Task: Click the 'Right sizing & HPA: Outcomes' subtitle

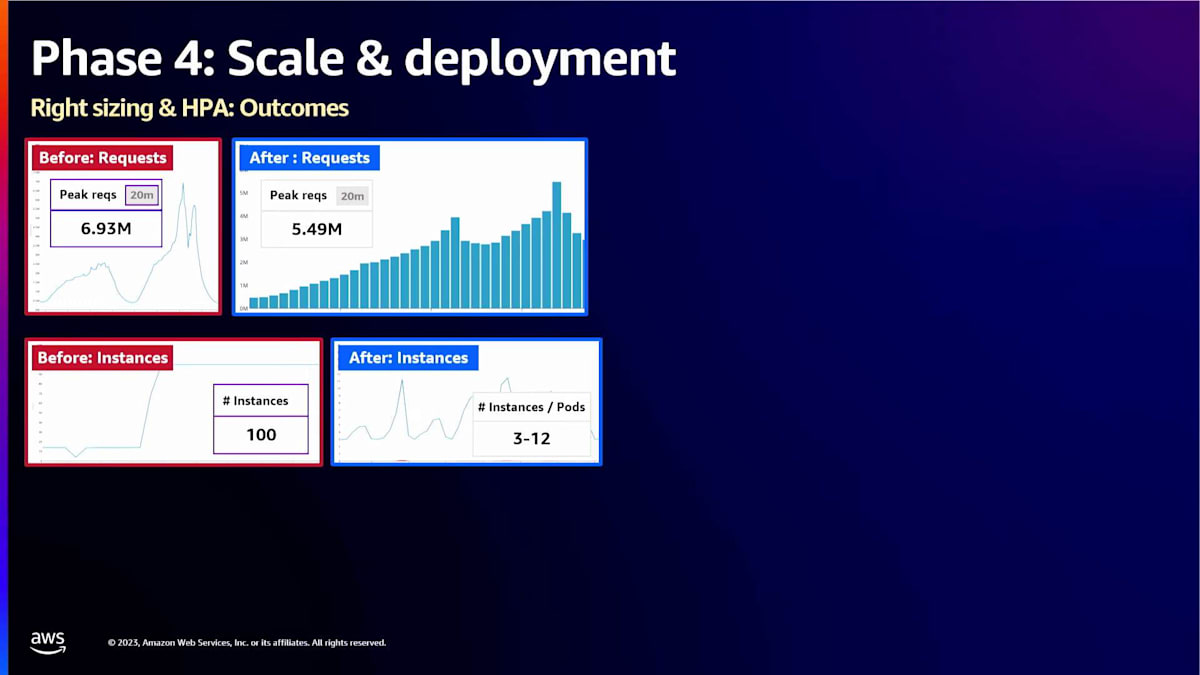Action: [x=190, y=108]
